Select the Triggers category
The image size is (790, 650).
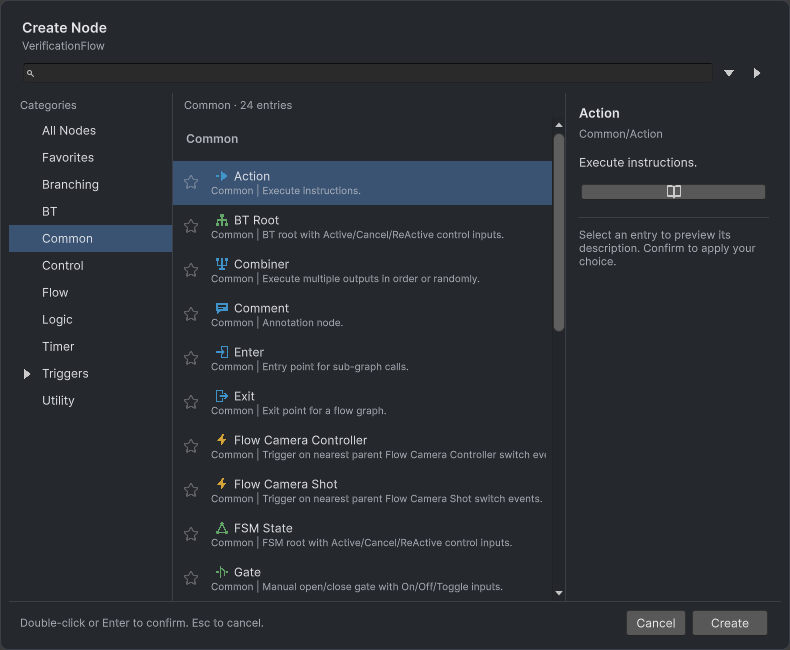click(x=91, y=373)
